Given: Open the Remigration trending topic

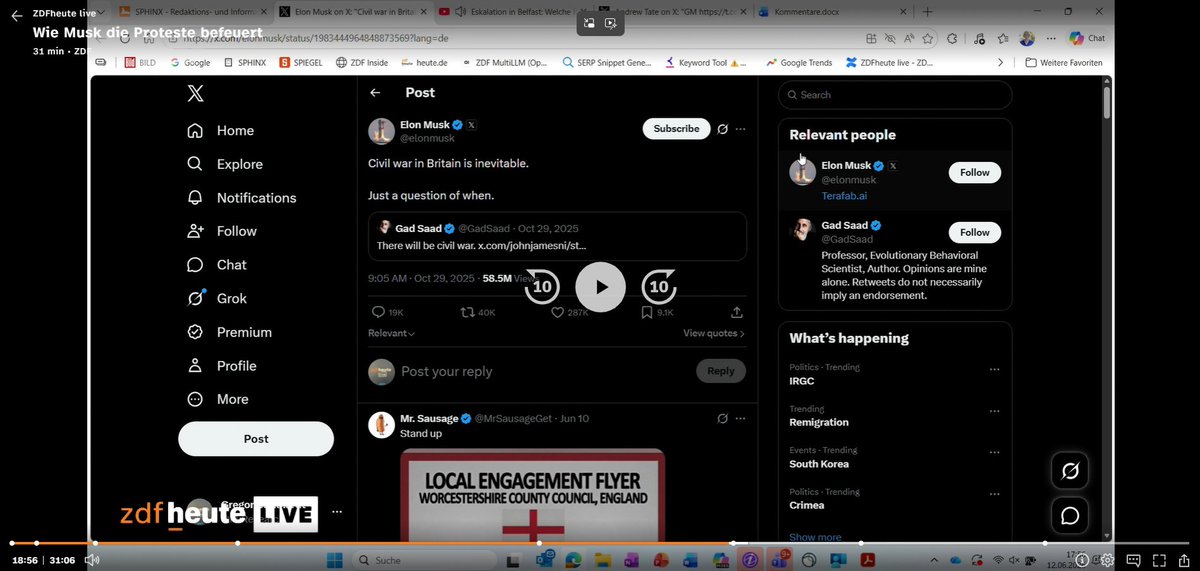Looking at the screenshot, I should (819, 422).
